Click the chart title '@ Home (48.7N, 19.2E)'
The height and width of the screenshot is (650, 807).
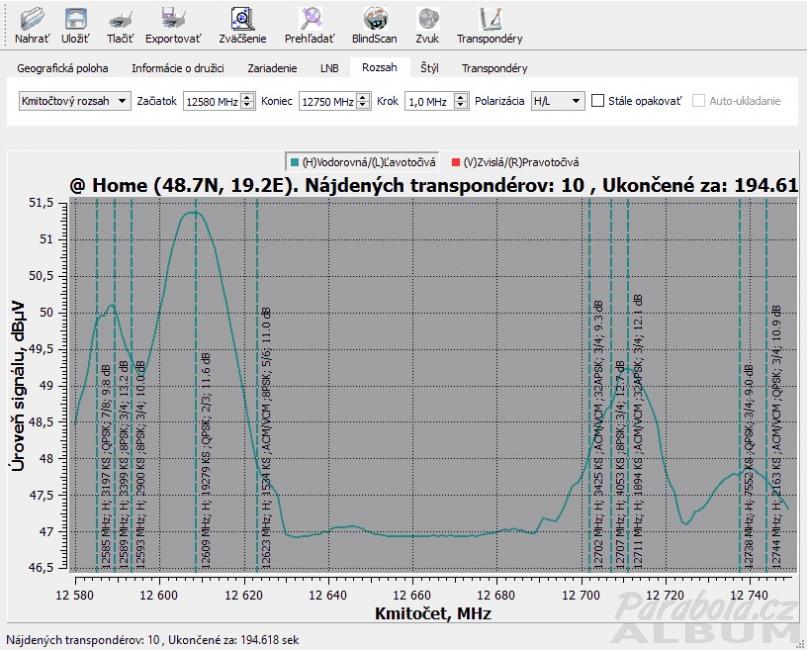(184, 185)
